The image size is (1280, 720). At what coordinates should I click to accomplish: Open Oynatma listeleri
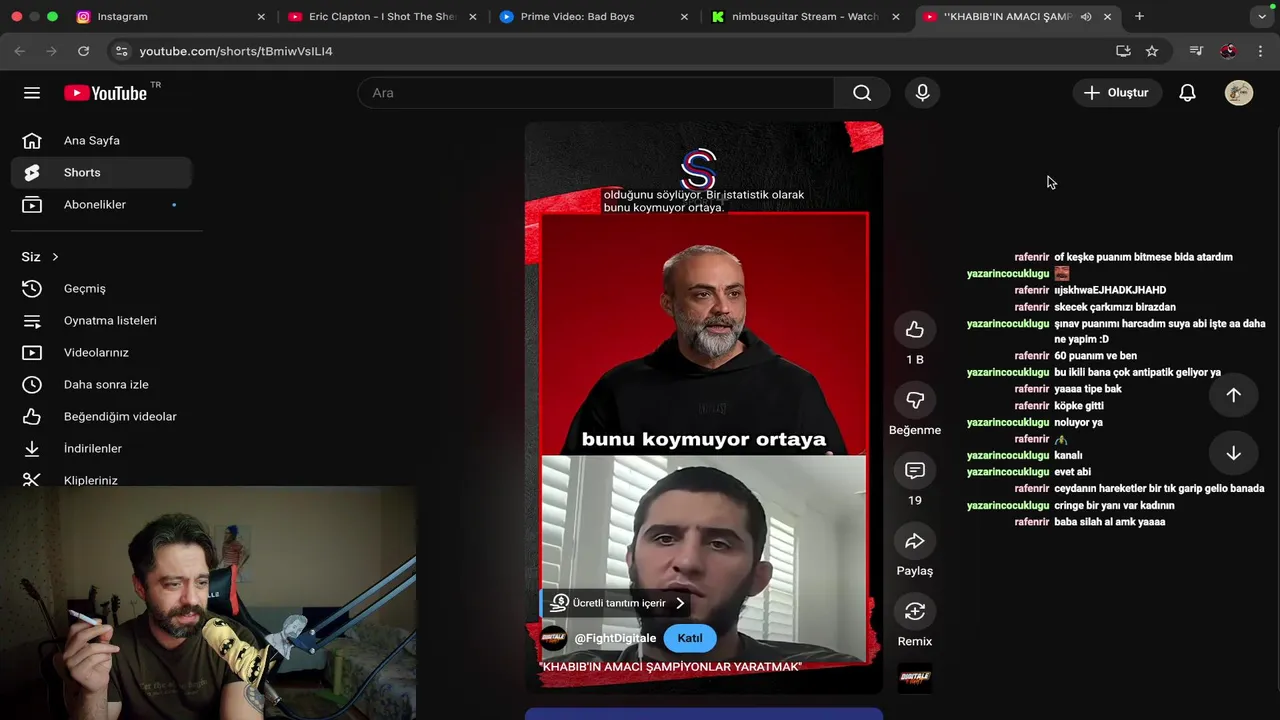pyautogui.click(x=102, y=321)
